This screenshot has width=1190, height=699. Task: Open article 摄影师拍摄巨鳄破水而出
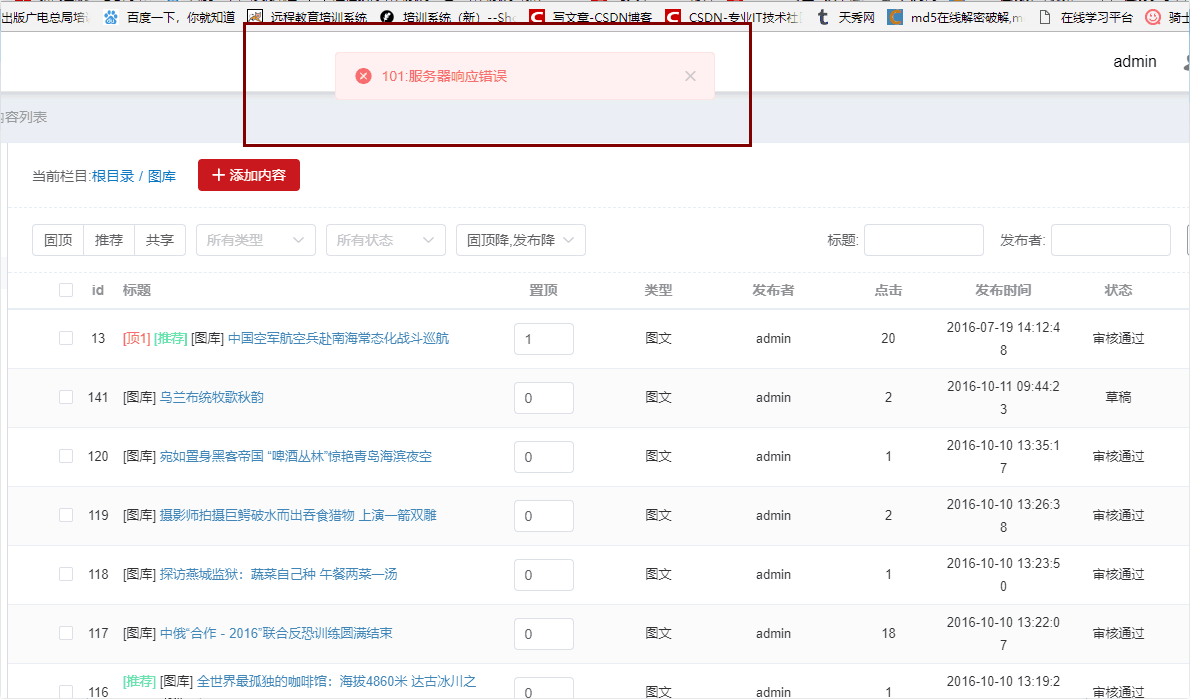click(298, 515)
